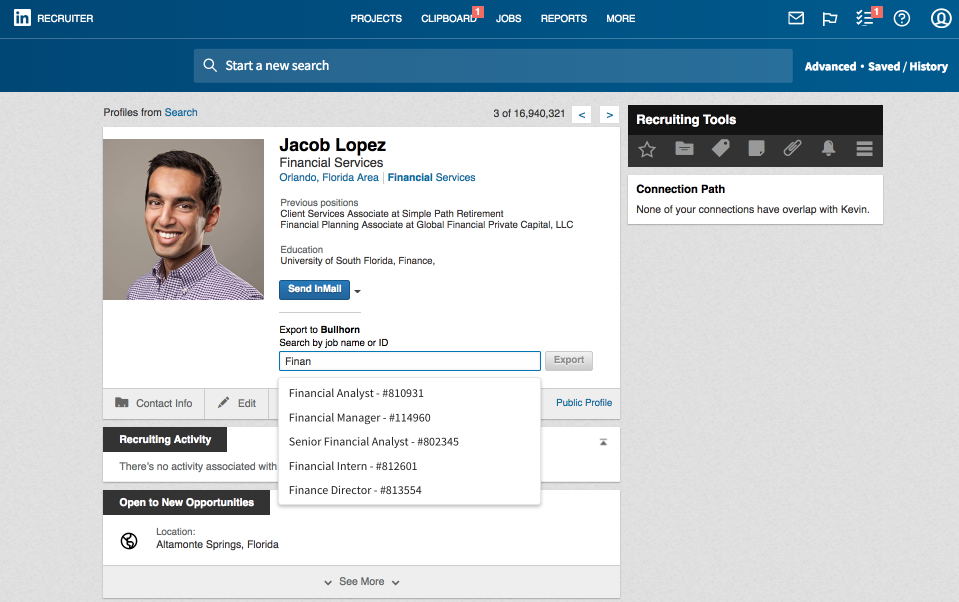Open the Clipboard menu
This screenshot has width=959, height=602.
449,19
